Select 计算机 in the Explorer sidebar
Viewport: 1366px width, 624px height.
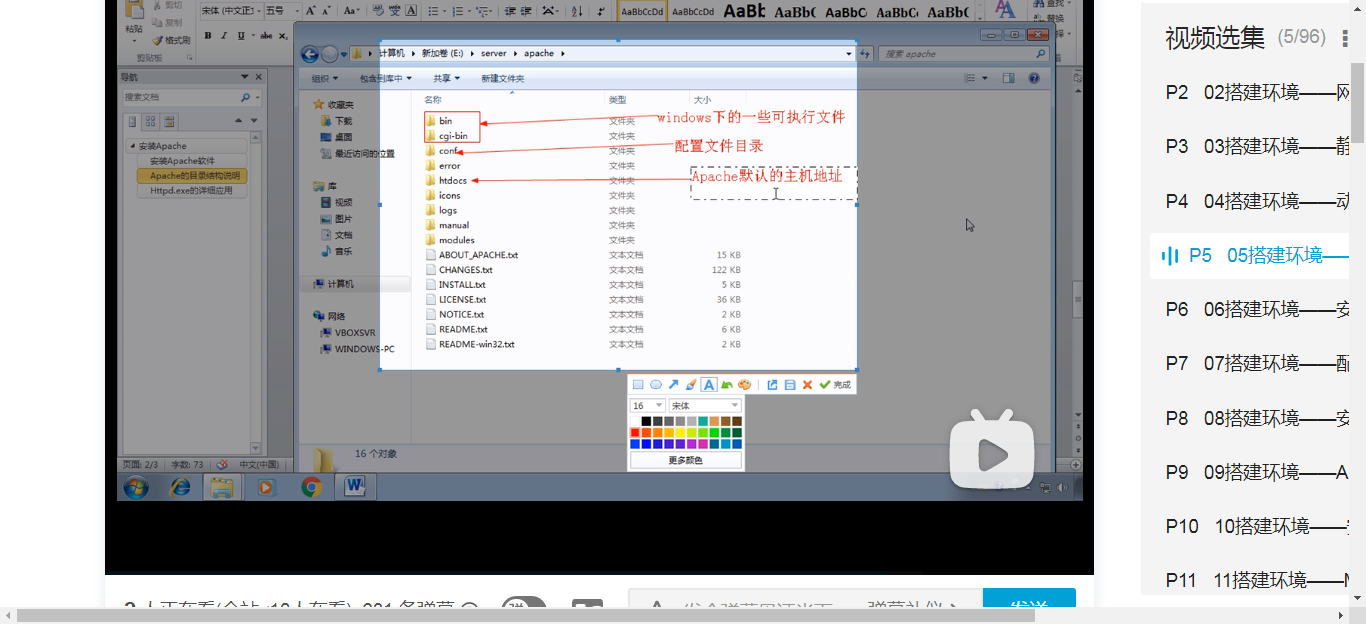(x=333, y=284)
